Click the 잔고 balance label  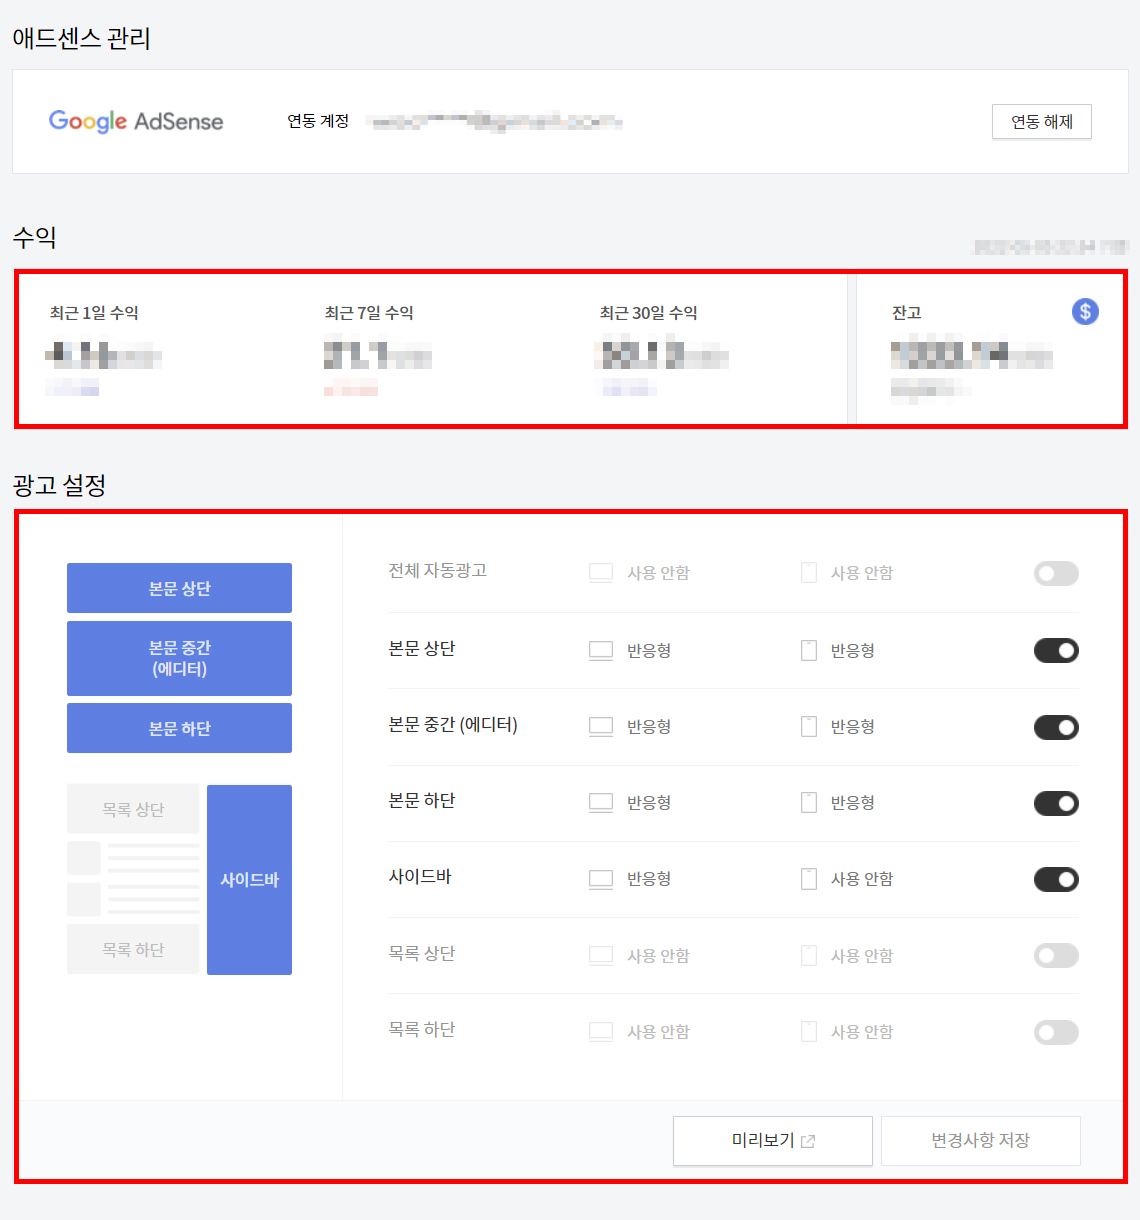(x=906, y=313)
